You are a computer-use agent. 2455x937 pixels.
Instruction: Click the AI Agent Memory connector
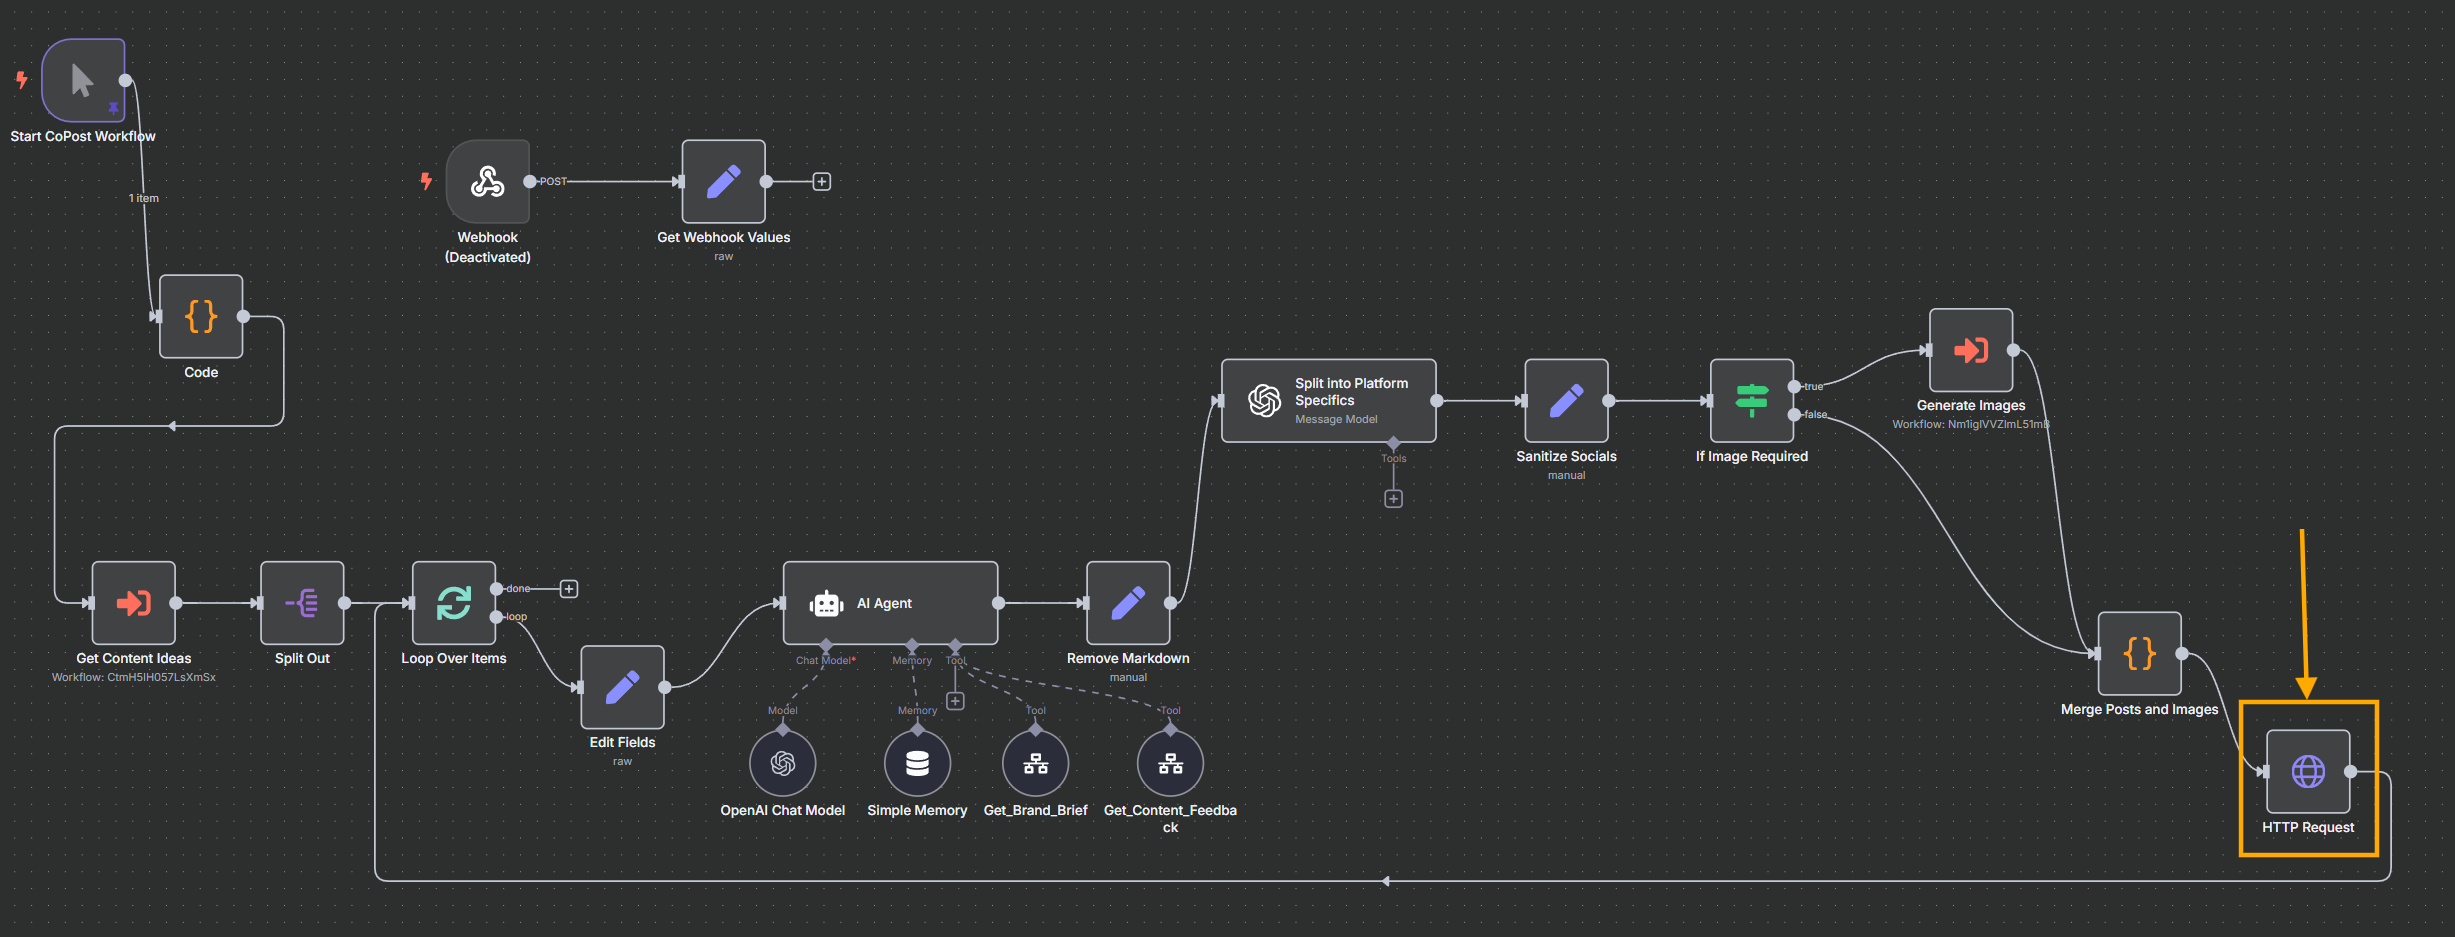[912, 645]
